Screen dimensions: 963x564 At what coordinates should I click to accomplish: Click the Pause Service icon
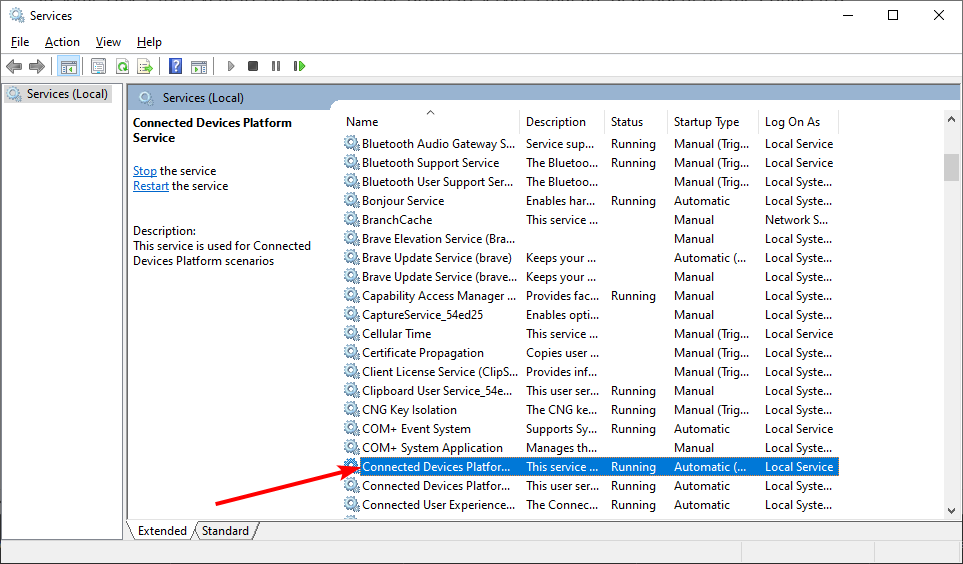point(276,66)
